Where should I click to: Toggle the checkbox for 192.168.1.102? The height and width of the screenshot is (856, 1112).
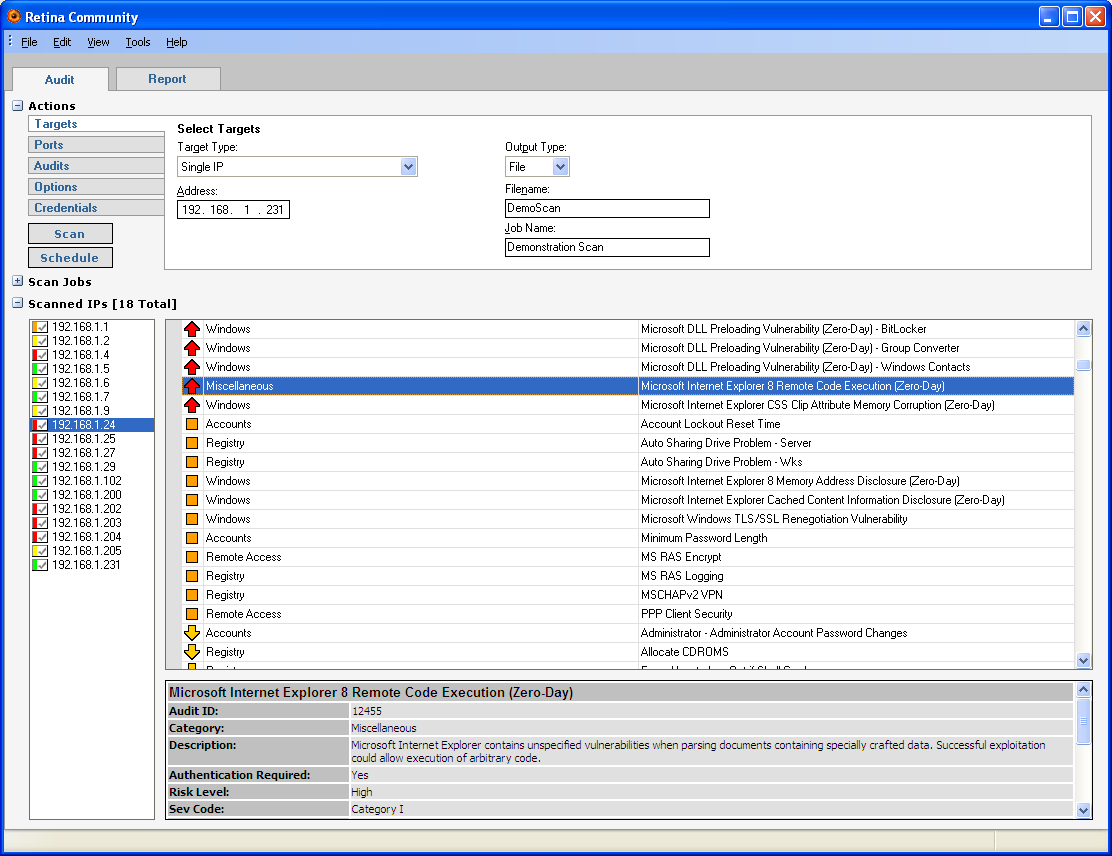tap(42, 481)
